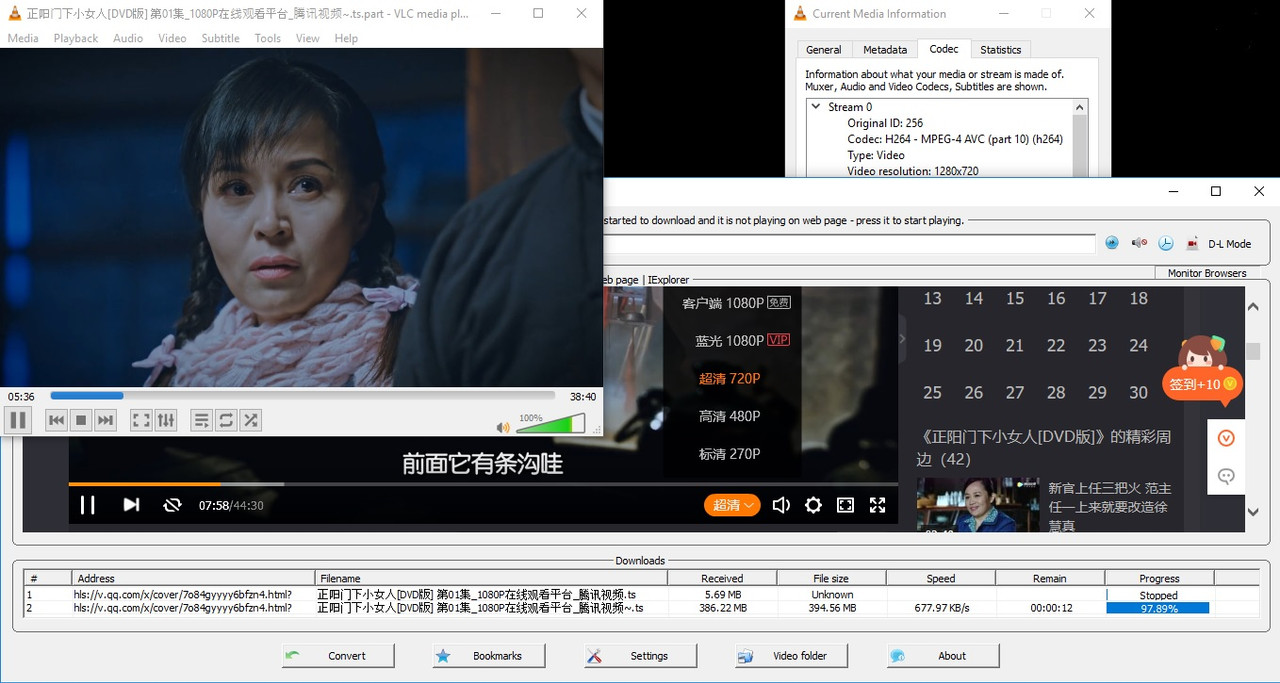Click Monitor Browsers button
1280x683 pixels.
point(1207,273)
